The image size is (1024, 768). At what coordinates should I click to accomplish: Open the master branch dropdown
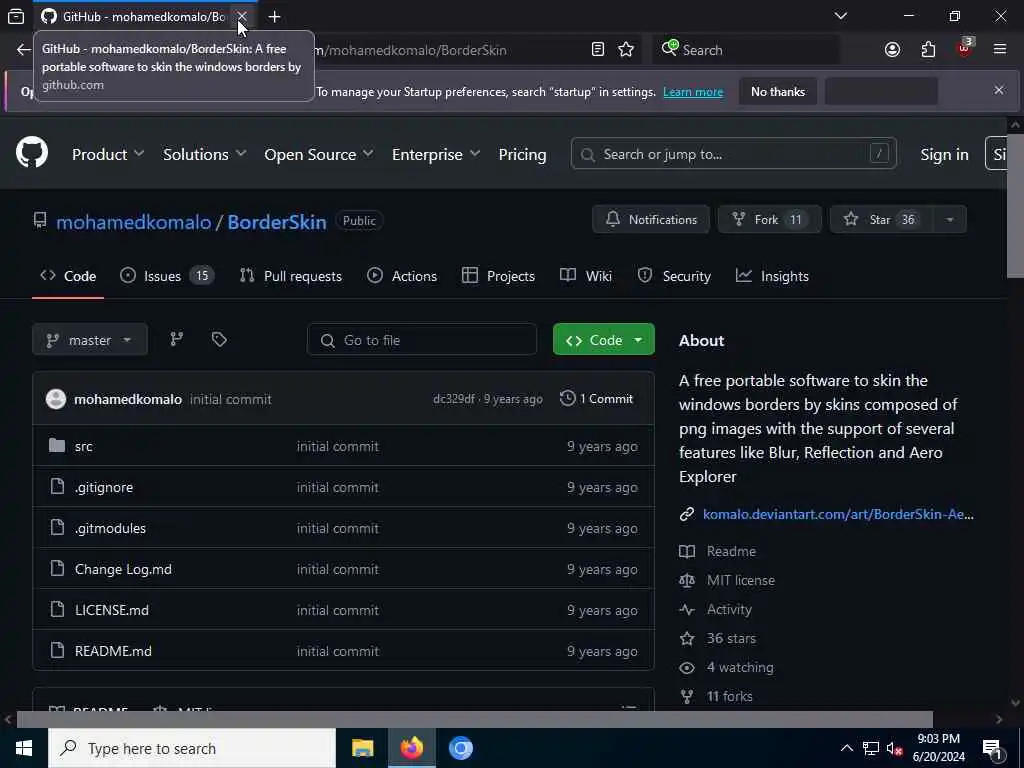[x=89, y=340]
